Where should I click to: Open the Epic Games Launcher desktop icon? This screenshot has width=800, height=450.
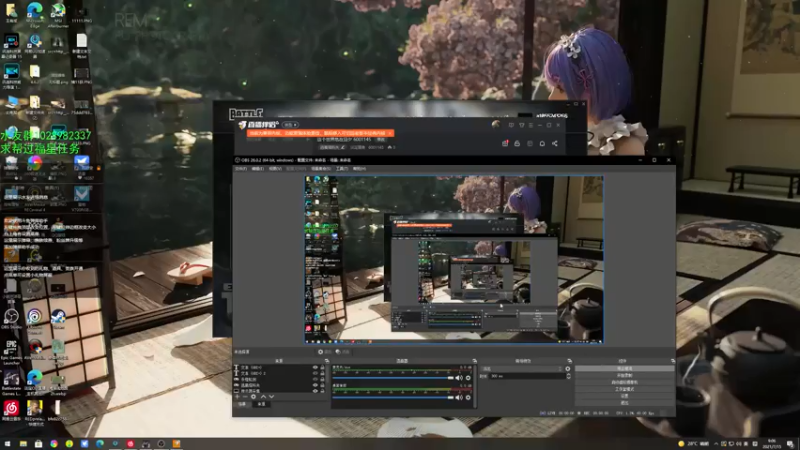point(11,352)
